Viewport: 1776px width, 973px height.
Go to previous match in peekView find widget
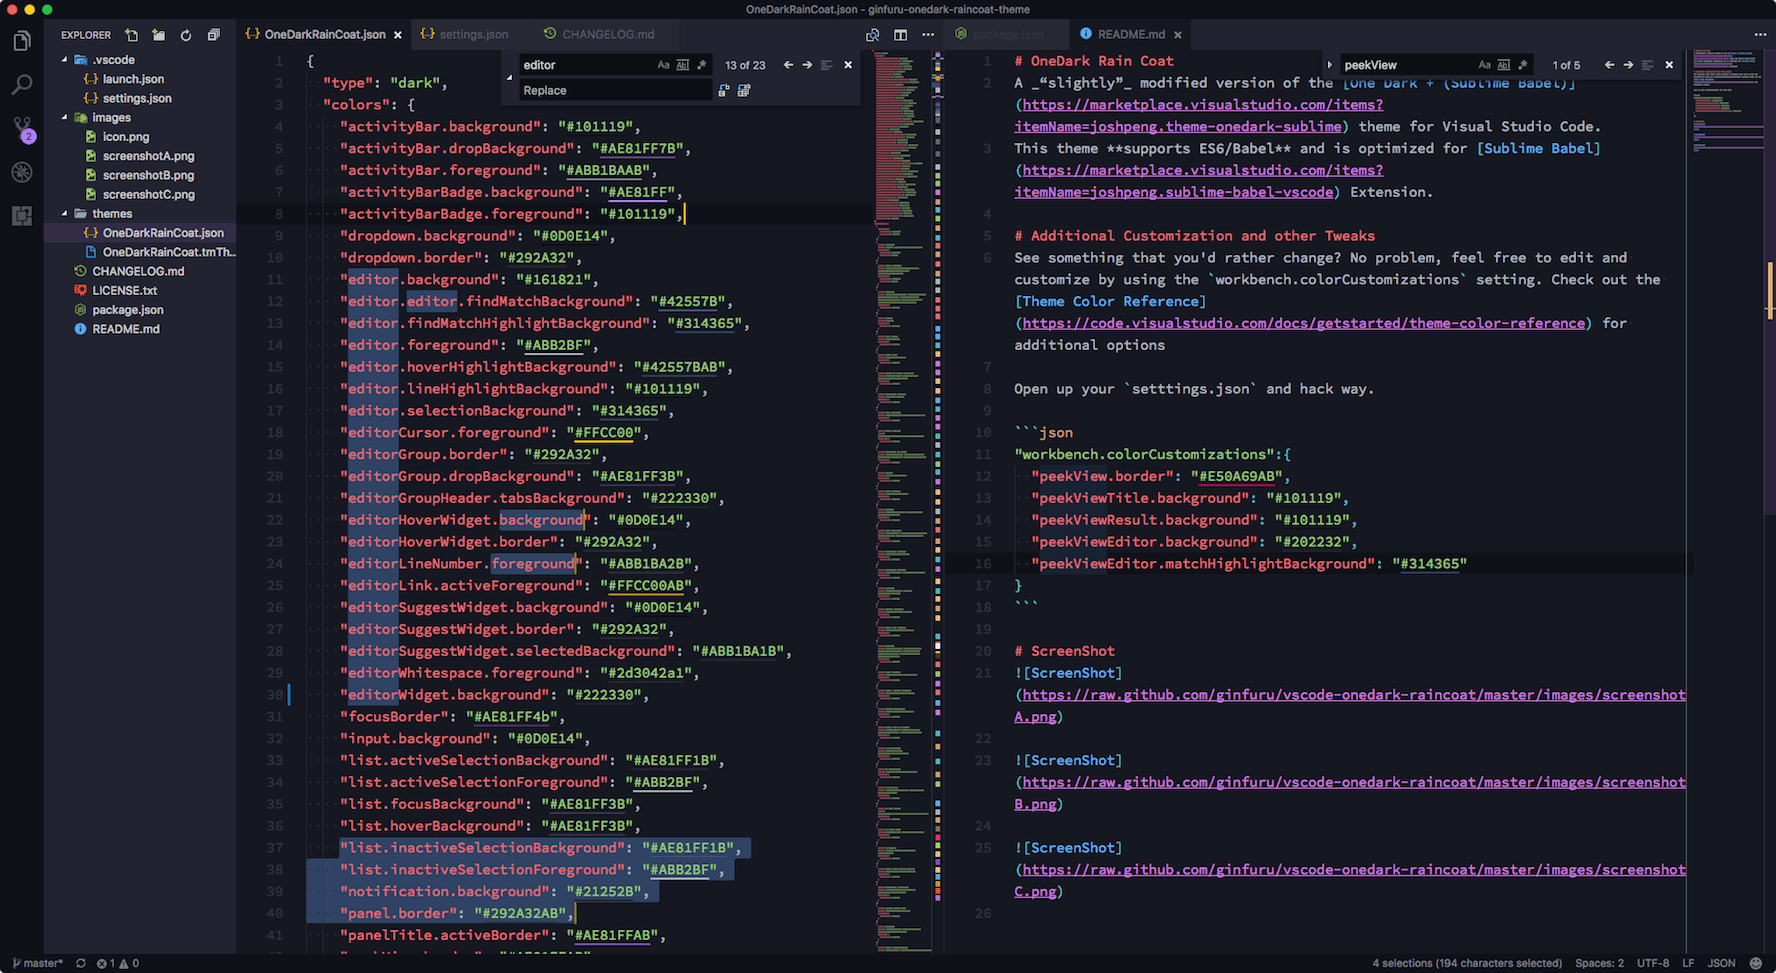point(1609,65)
